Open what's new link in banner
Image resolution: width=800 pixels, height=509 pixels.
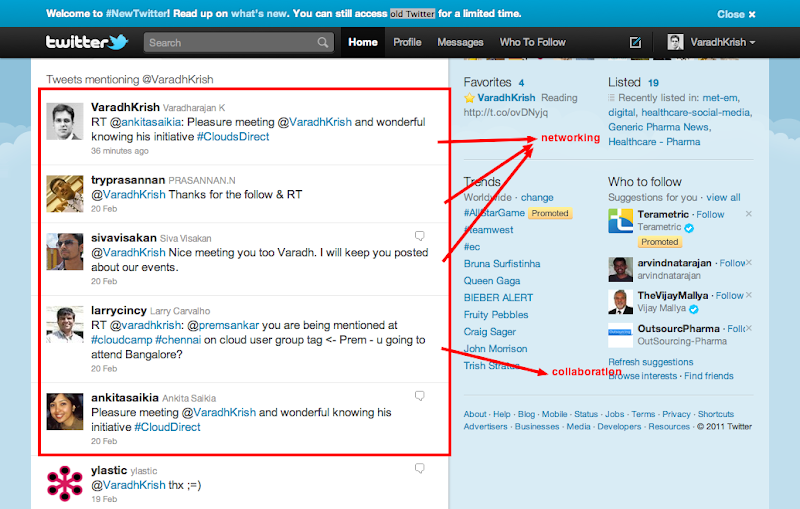(x=259, y=14)
